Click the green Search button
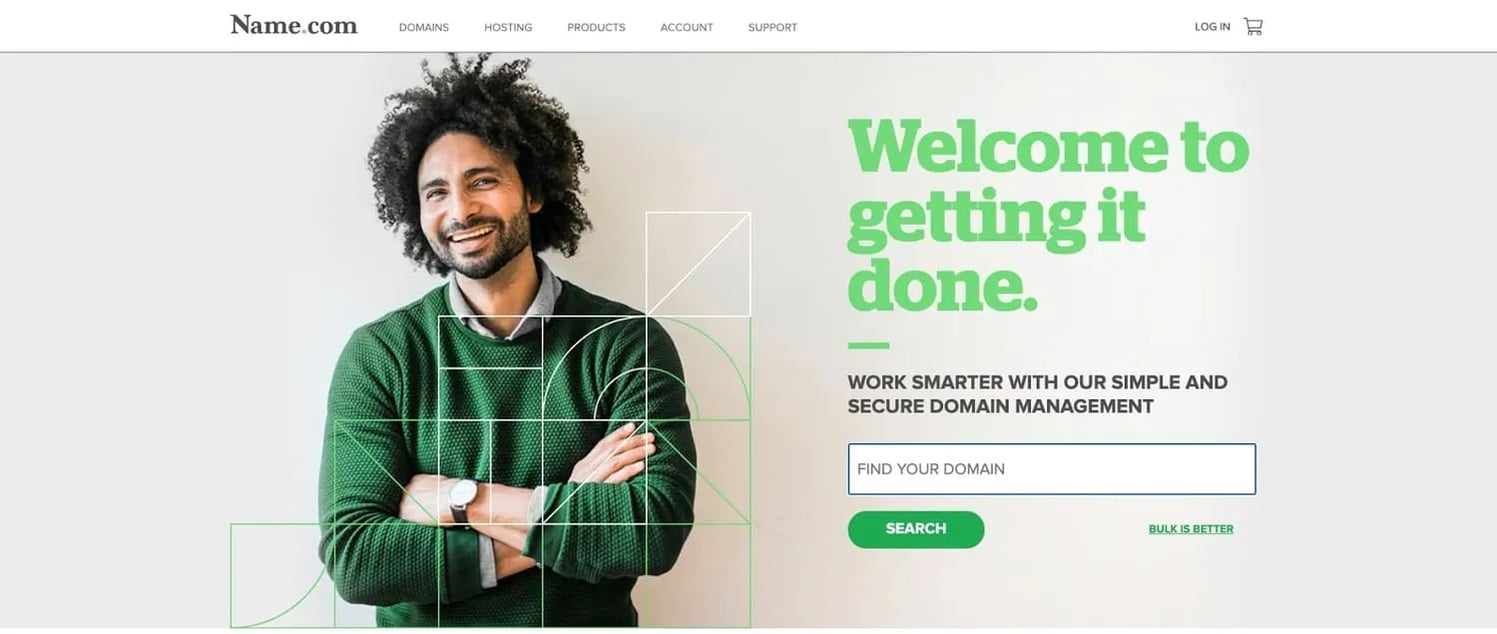The image size is (1497, 634). (x=916, y=529)
